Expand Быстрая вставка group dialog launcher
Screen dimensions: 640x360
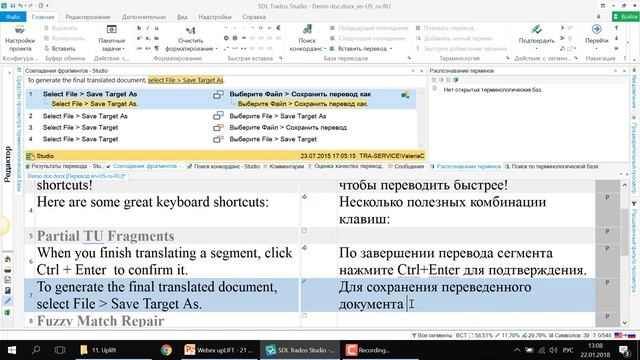point(281,58)
